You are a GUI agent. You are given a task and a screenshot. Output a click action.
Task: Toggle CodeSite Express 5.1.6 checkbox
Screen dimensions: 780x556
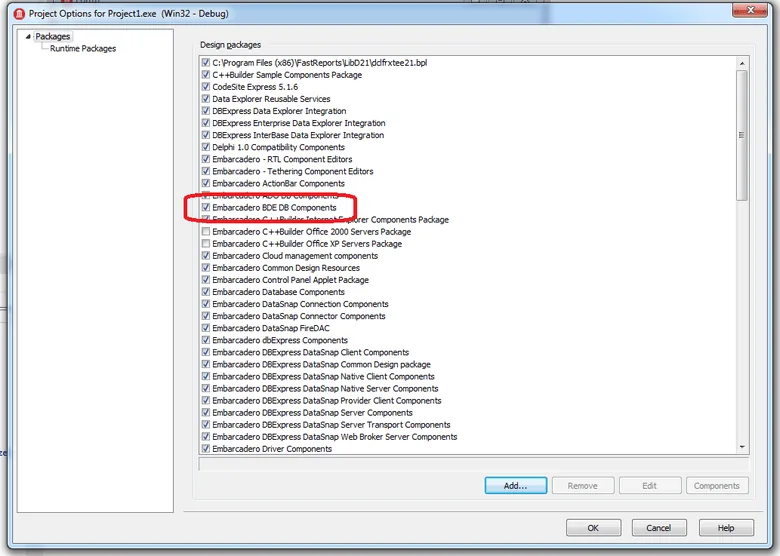(x=206, y=87)
